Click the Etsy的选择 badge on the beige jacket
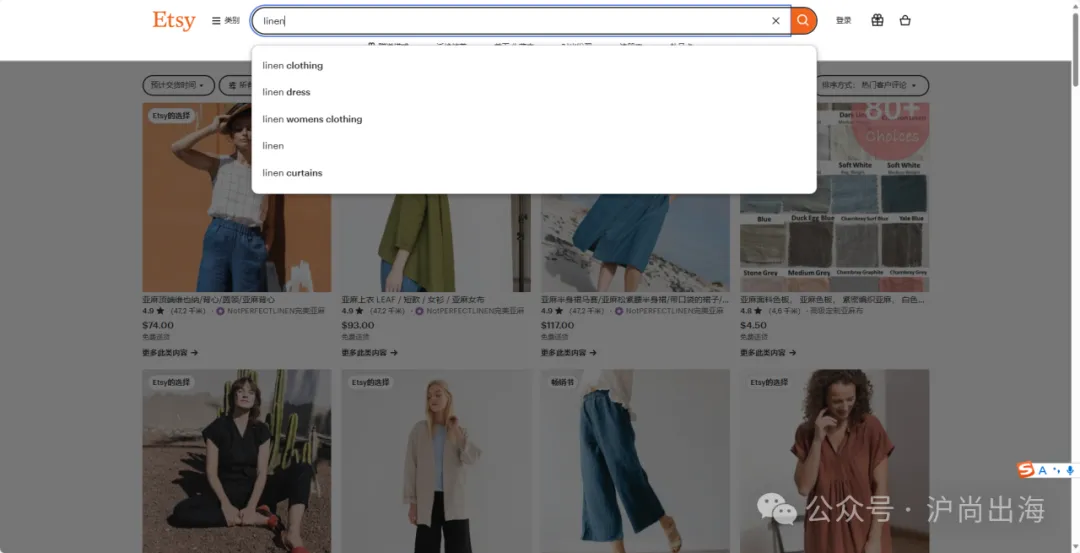Screen dimensions: 1080x553 (x=371, y=382)
